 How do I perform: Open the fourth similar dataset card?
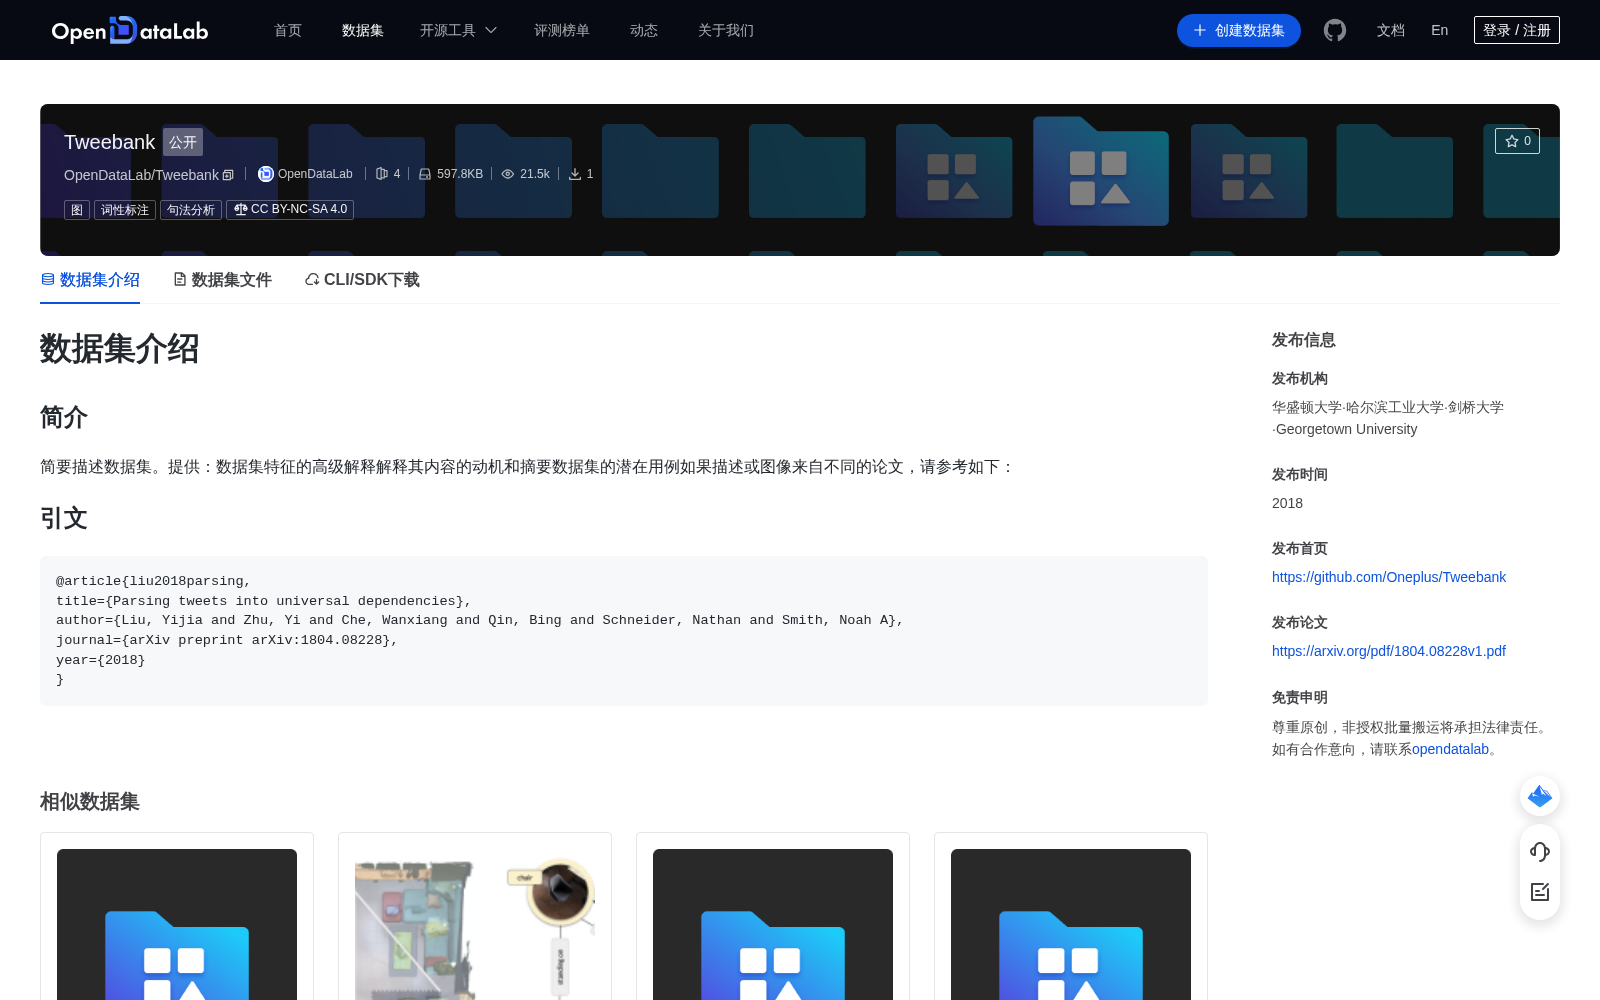pyautogui.click(x=1071, y=916)
